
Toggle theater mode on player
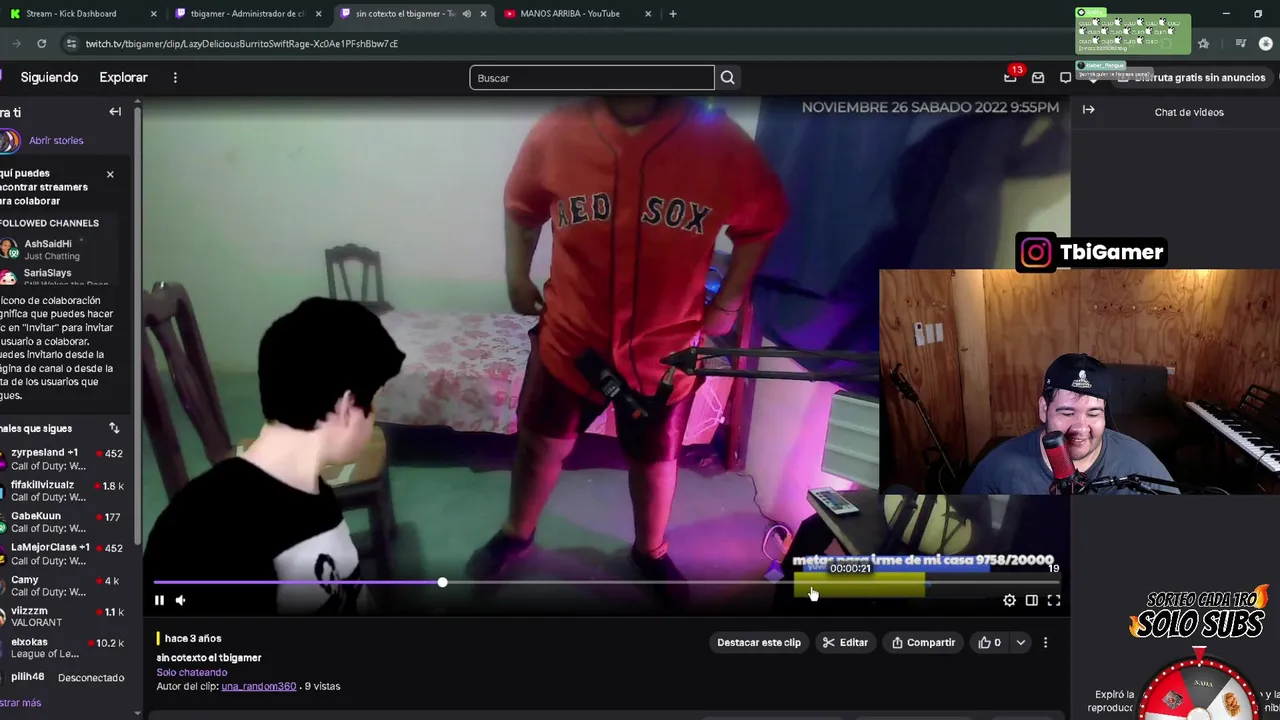point(1031,600)
